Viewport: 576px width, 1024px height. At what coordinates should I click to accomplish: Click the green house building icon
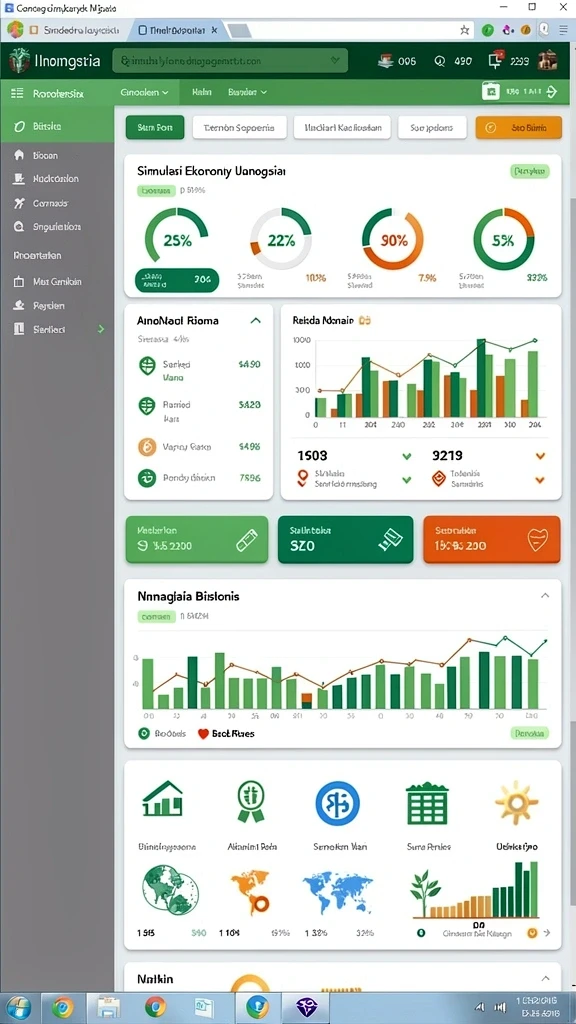(x=162, y=799)
